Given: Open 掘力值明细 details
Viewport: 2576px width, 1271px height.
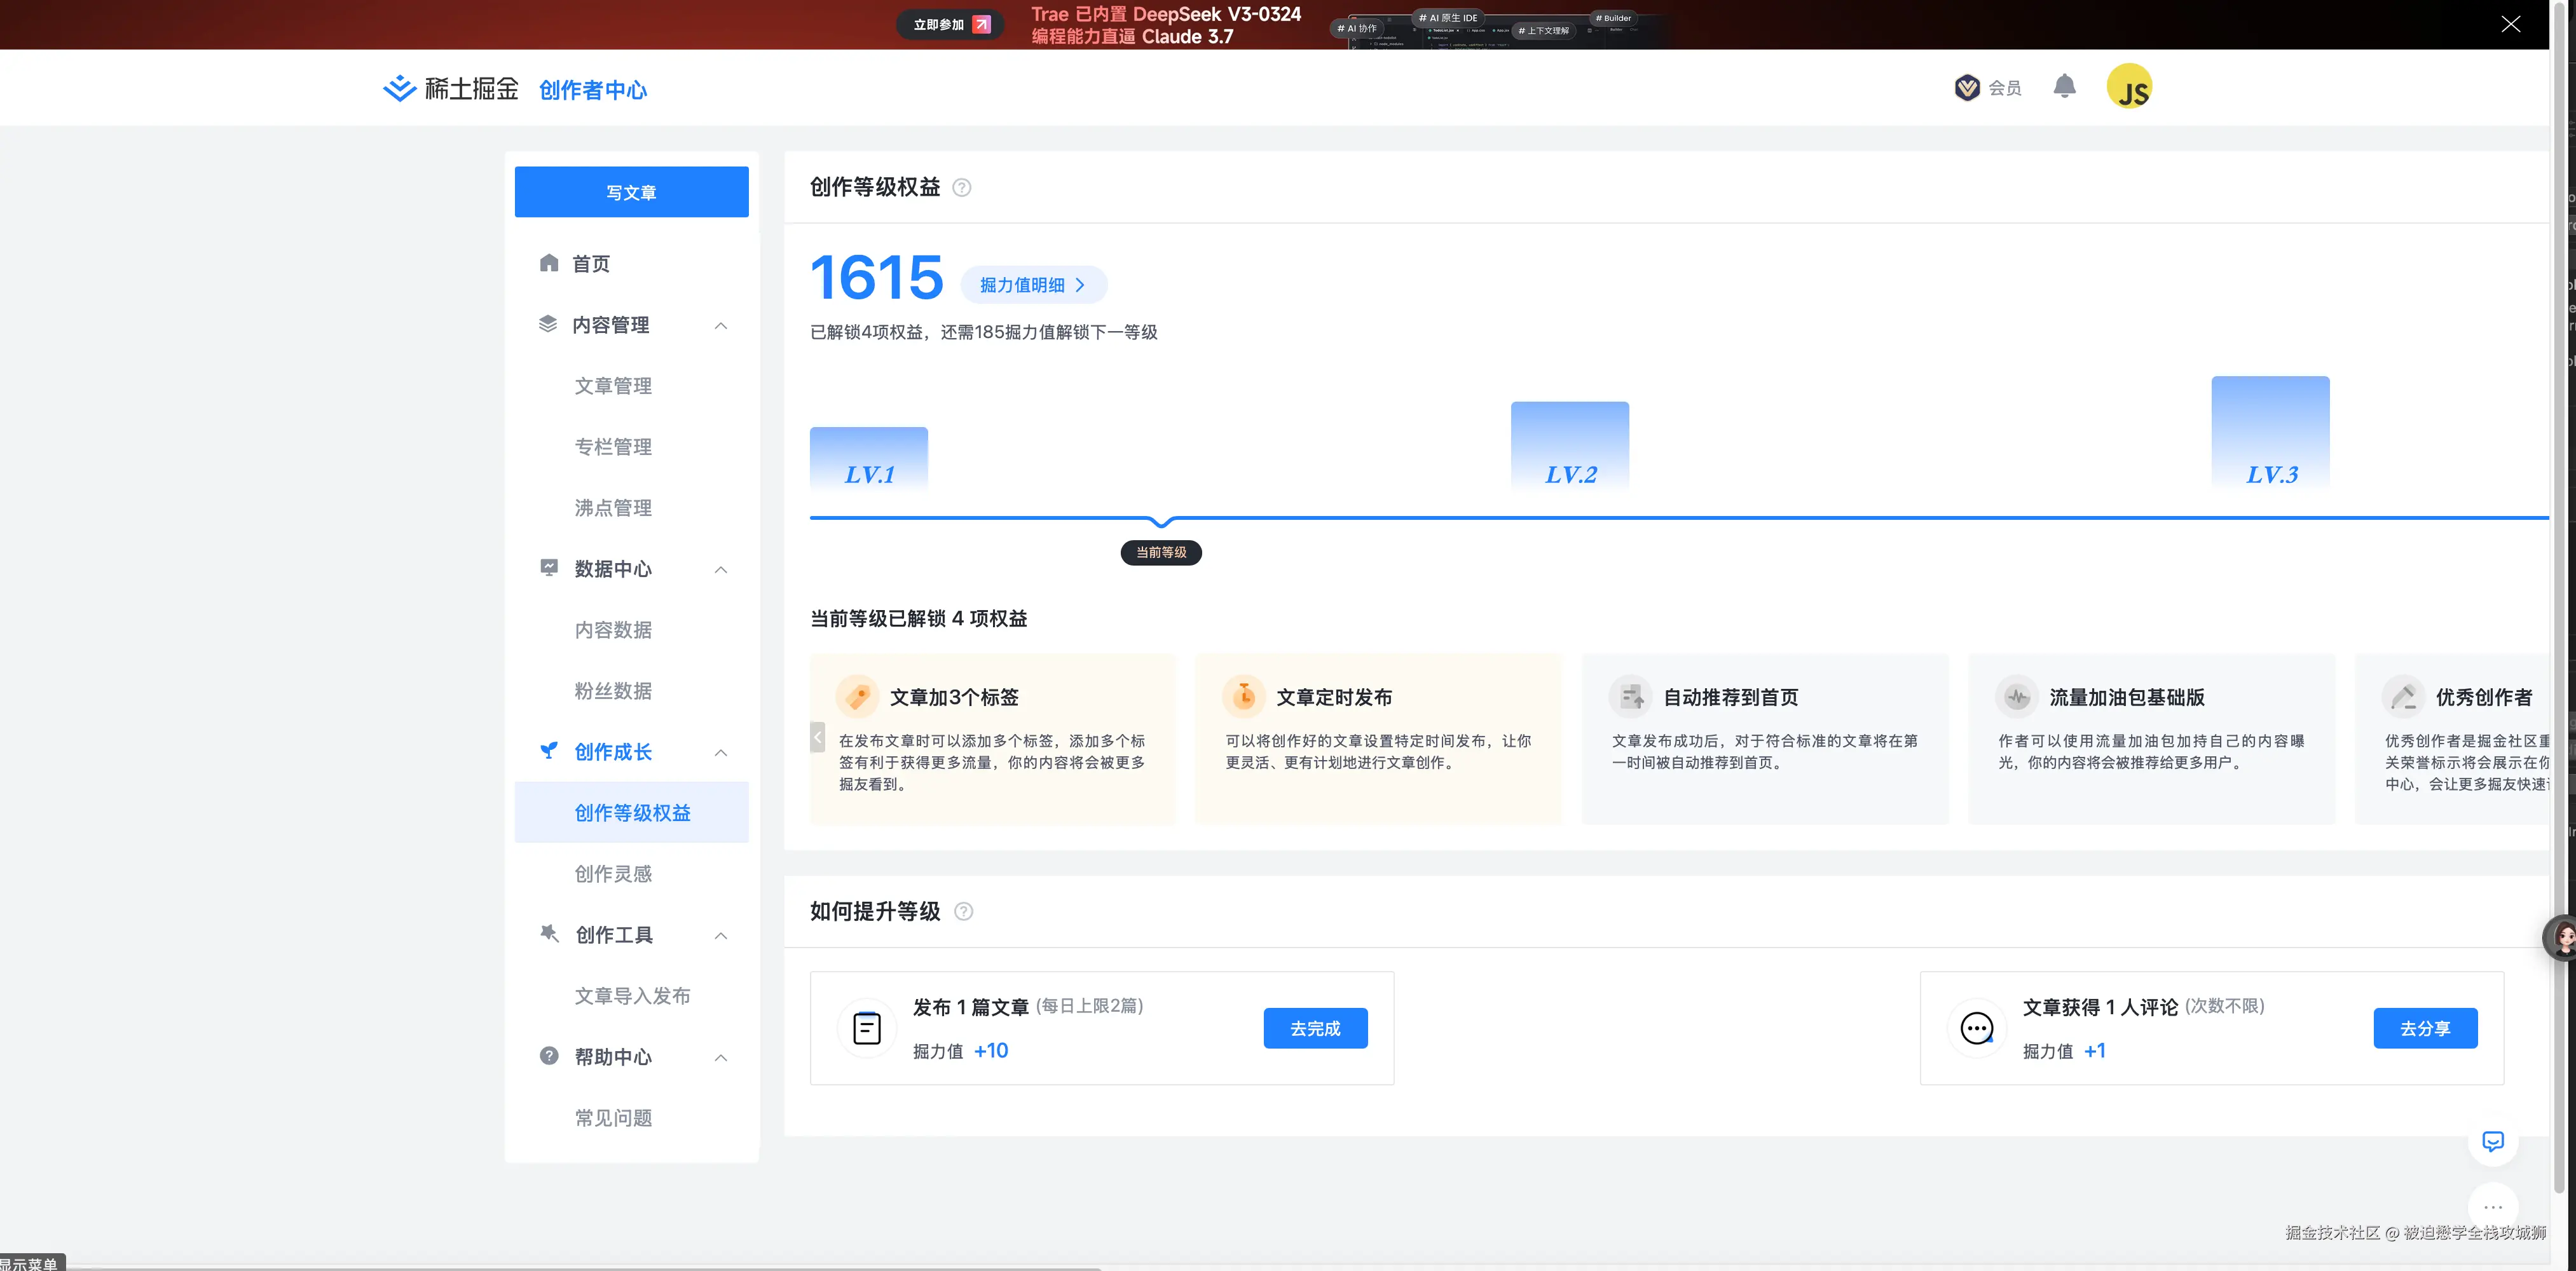Looking at the screenshot, I should click(x=1032, y=284).
